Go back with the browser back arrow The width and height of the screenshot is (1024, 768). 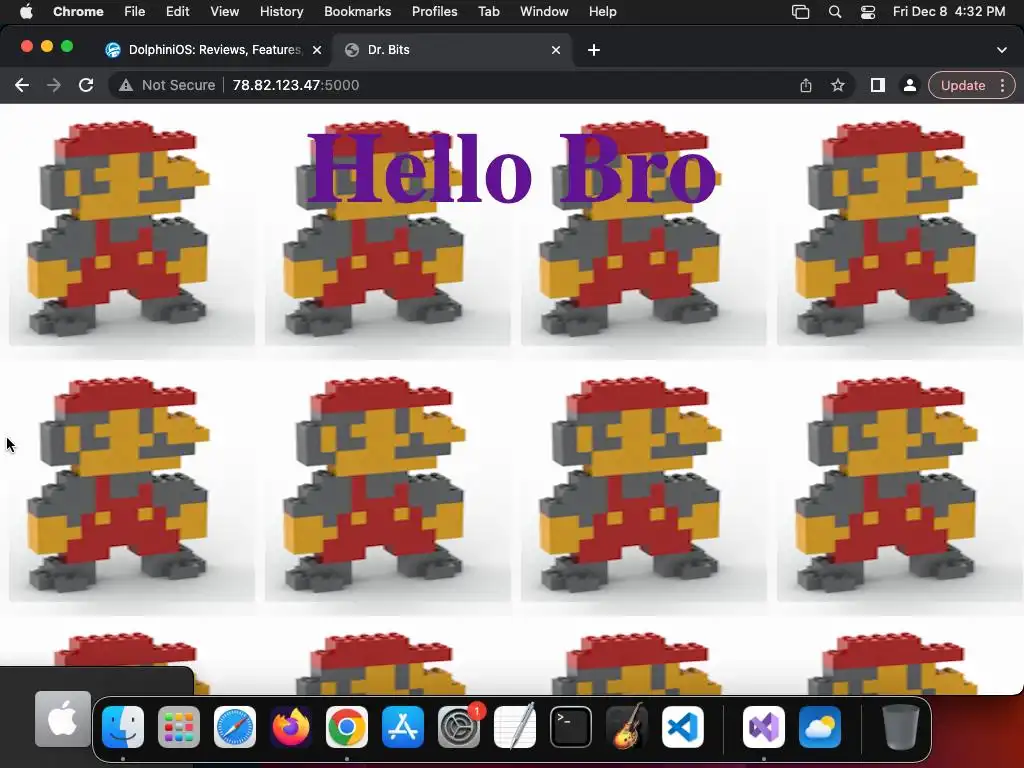22,85
